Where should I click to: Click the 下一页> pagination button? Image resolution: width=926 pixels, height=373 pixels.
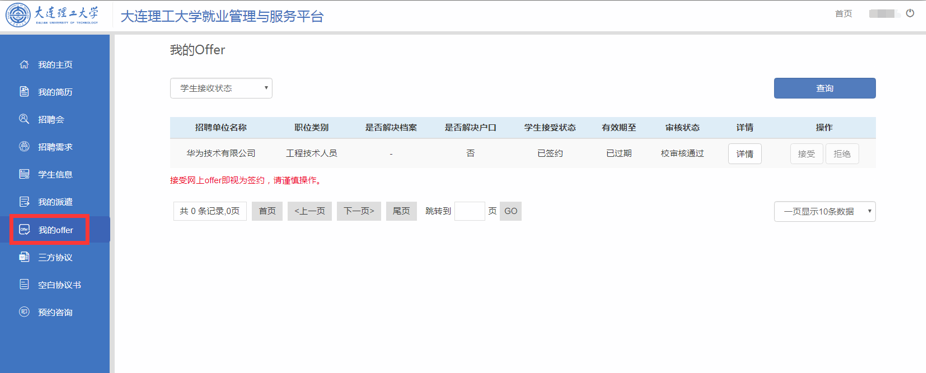click(359, 211)
